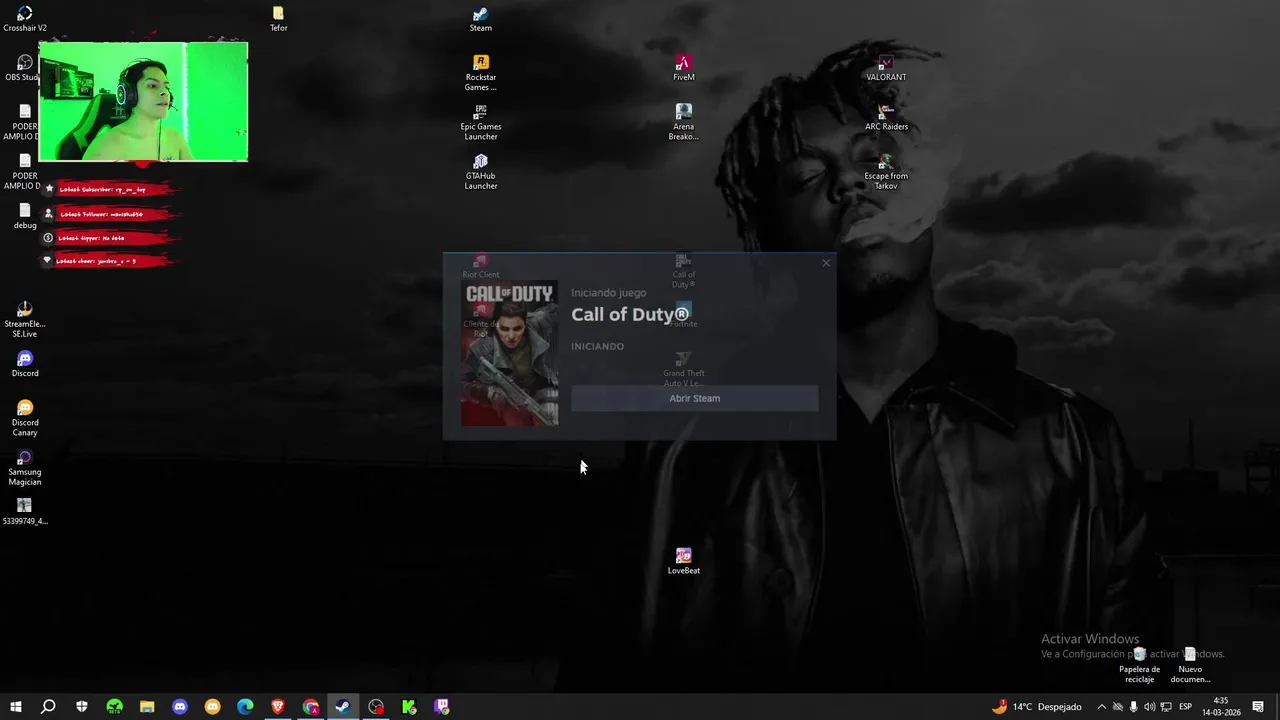Open the Kick app in the taskbar
Viewport: 1280px width, 720px height.
click(x=409, y=707)
